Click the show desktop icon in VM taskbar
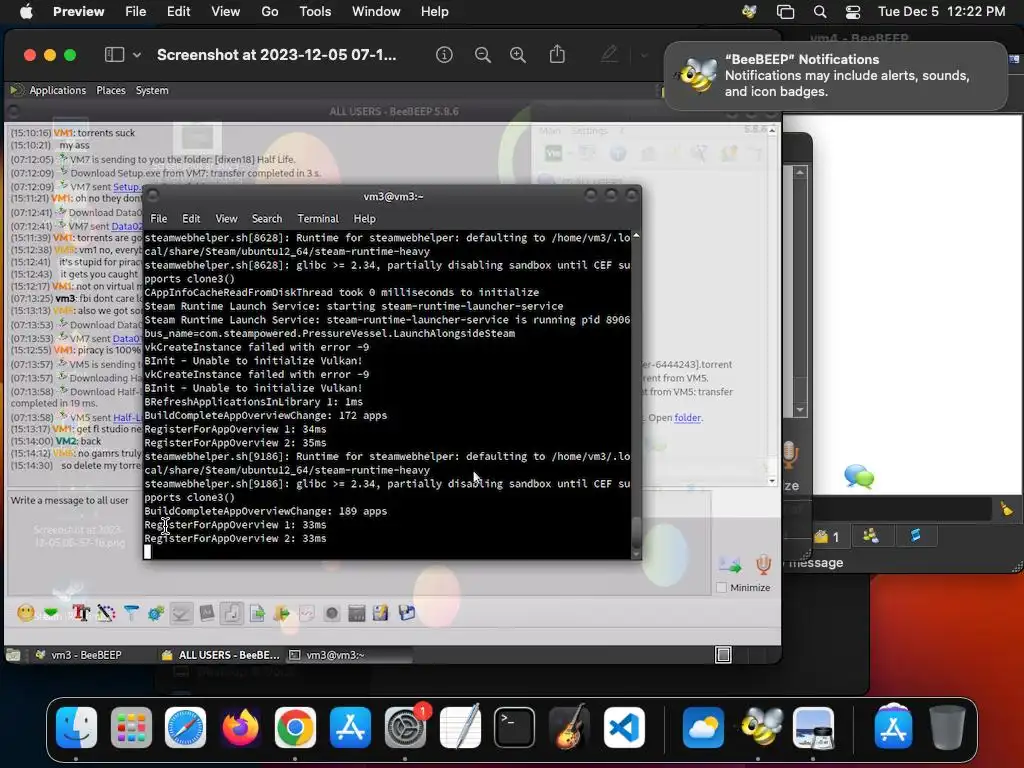The height and width of the screenshot is (768, 1024). pyautogui.click(x=14, y=655)
